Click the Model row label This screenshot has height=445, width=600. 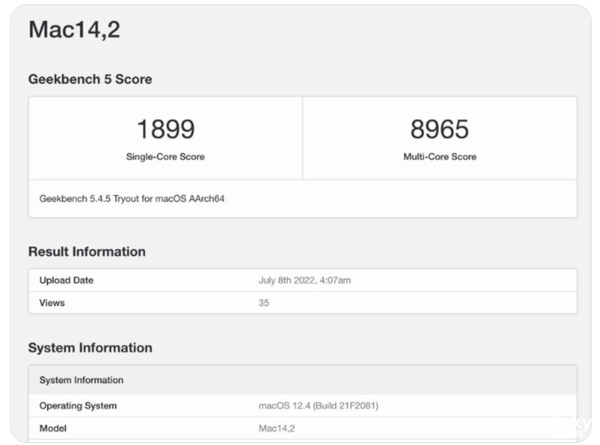[x=53, y=426]
